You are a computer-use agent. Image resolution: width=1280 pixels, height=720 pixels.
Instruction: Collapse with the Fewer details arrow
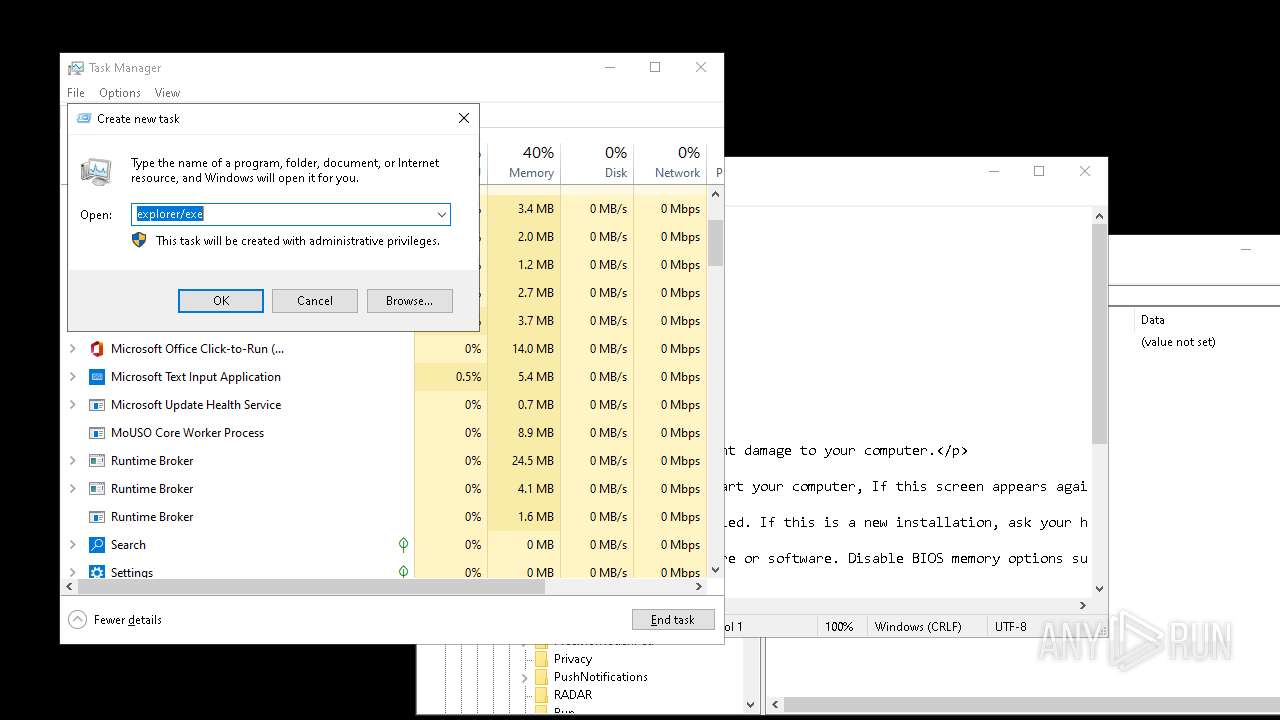coord(77,620)
